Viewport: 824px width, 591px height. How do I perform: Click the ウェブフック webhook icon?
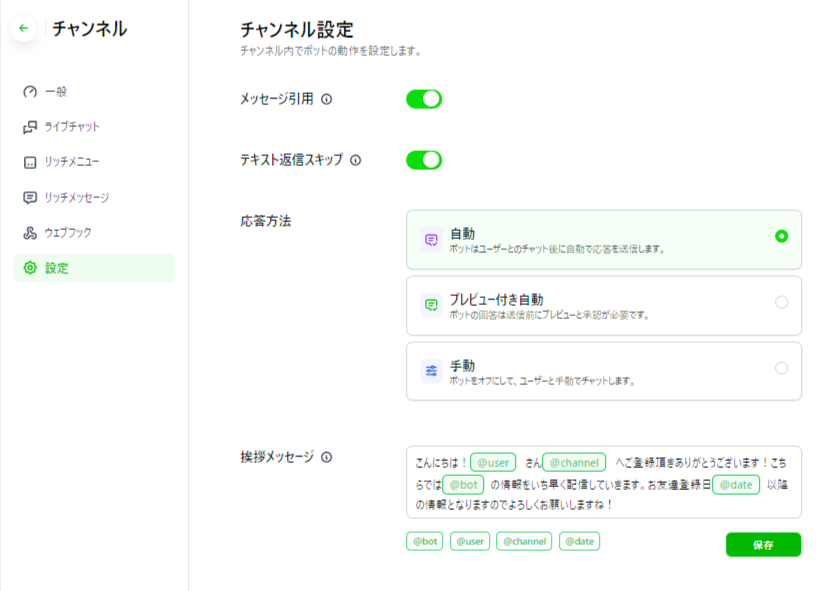30,233
